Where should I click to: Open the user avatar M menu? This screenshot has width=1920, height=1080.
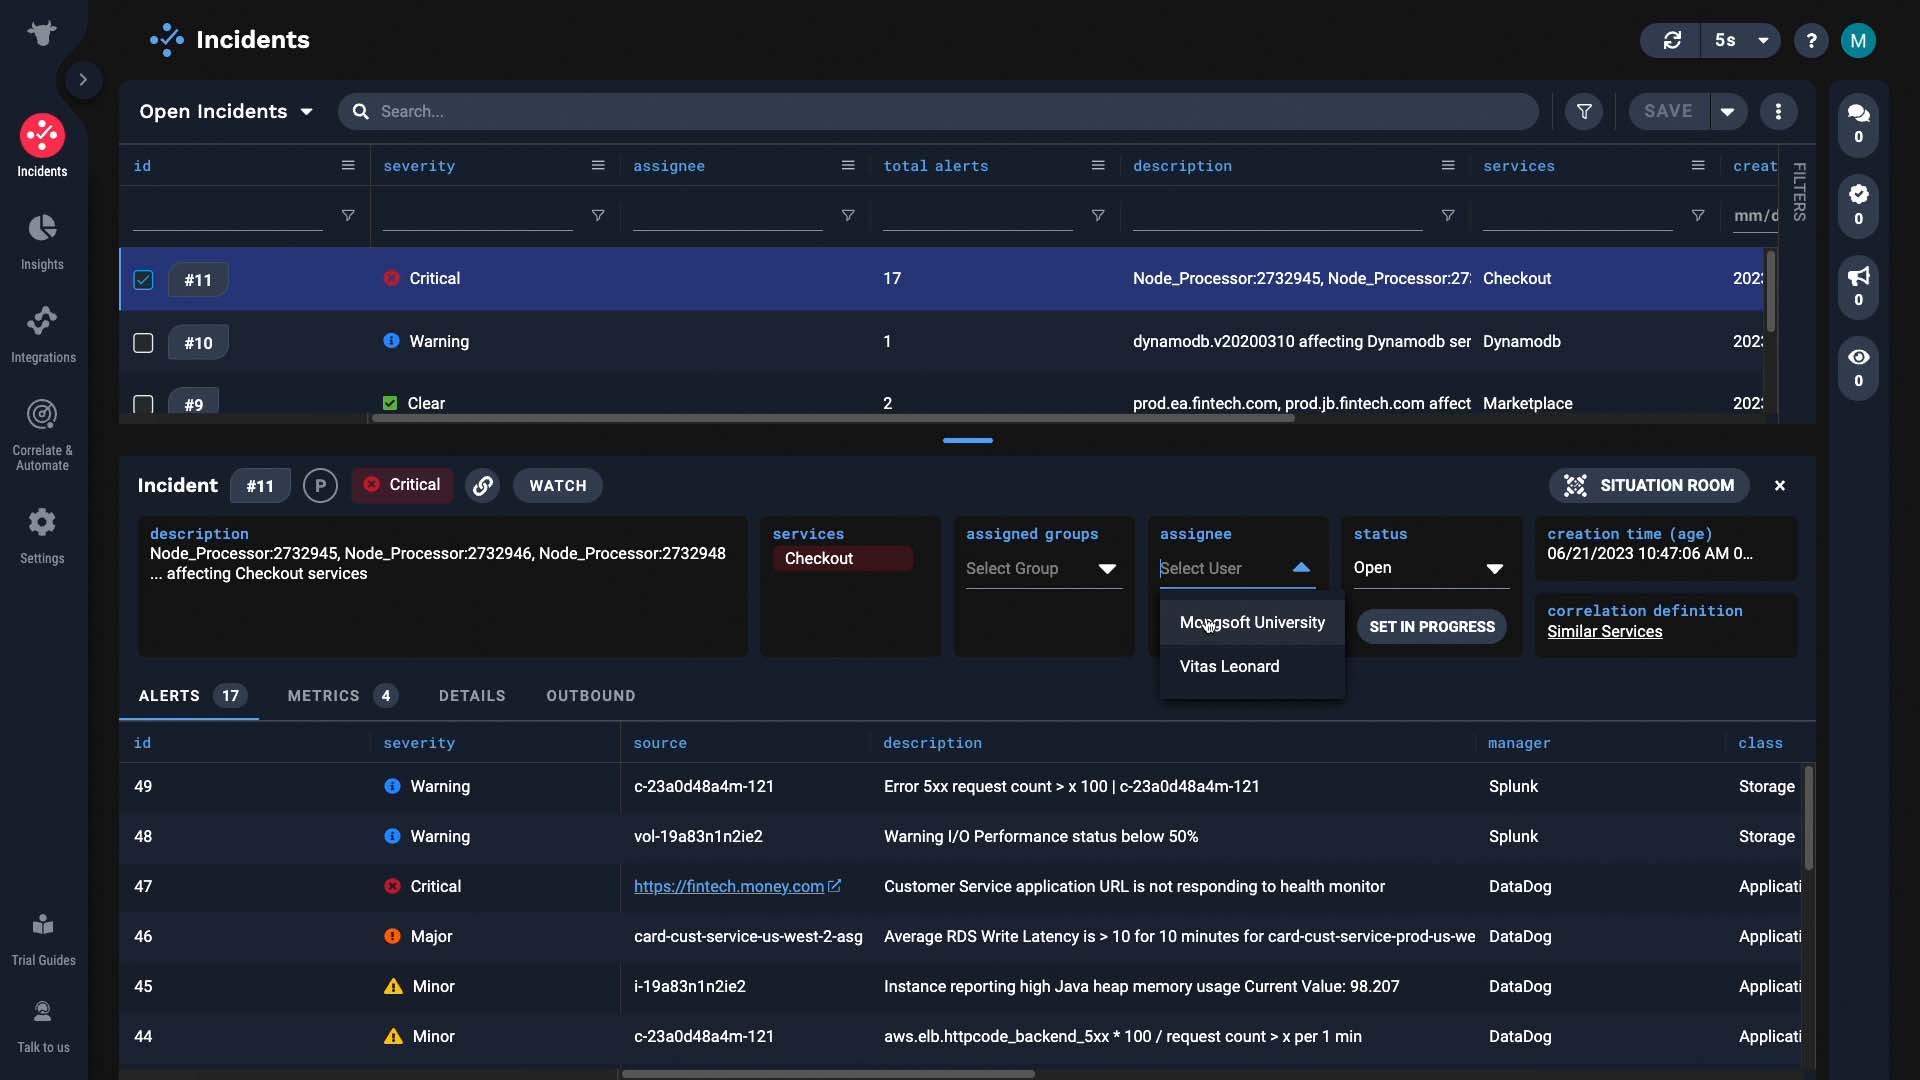[x=1858, y=40]
